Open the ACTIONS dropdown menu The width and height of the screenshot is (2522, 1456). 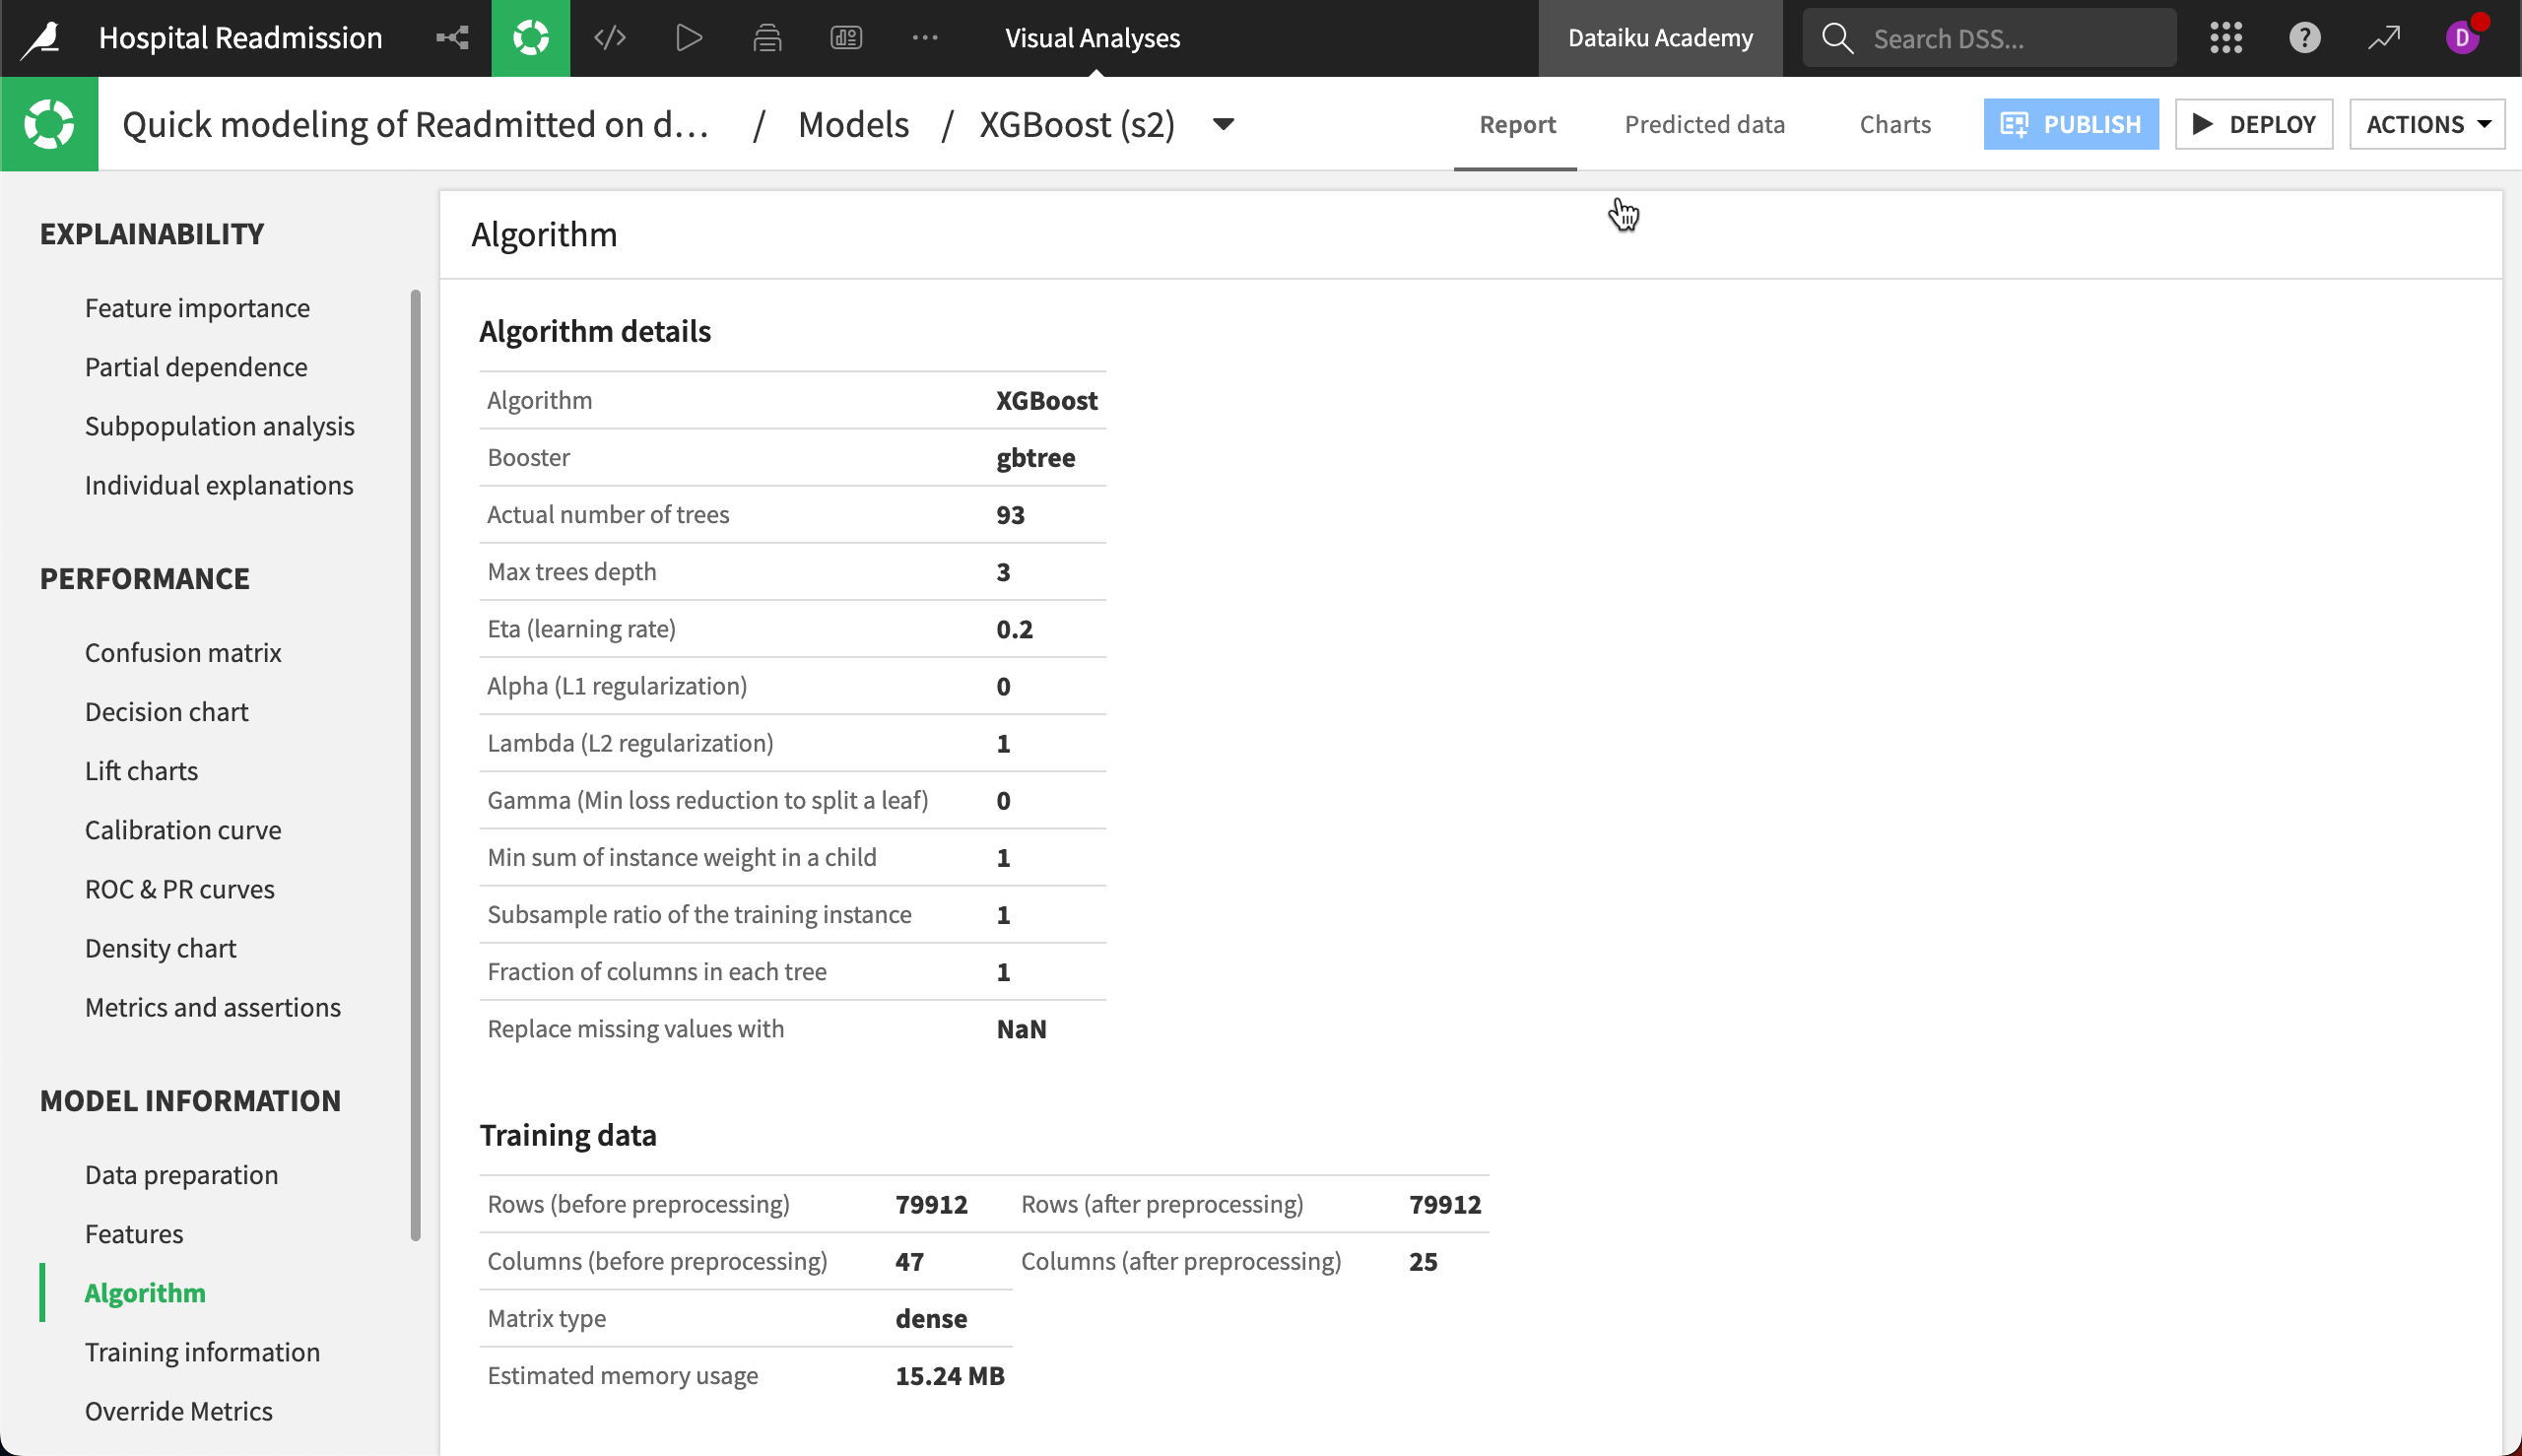pos(2426,124)
